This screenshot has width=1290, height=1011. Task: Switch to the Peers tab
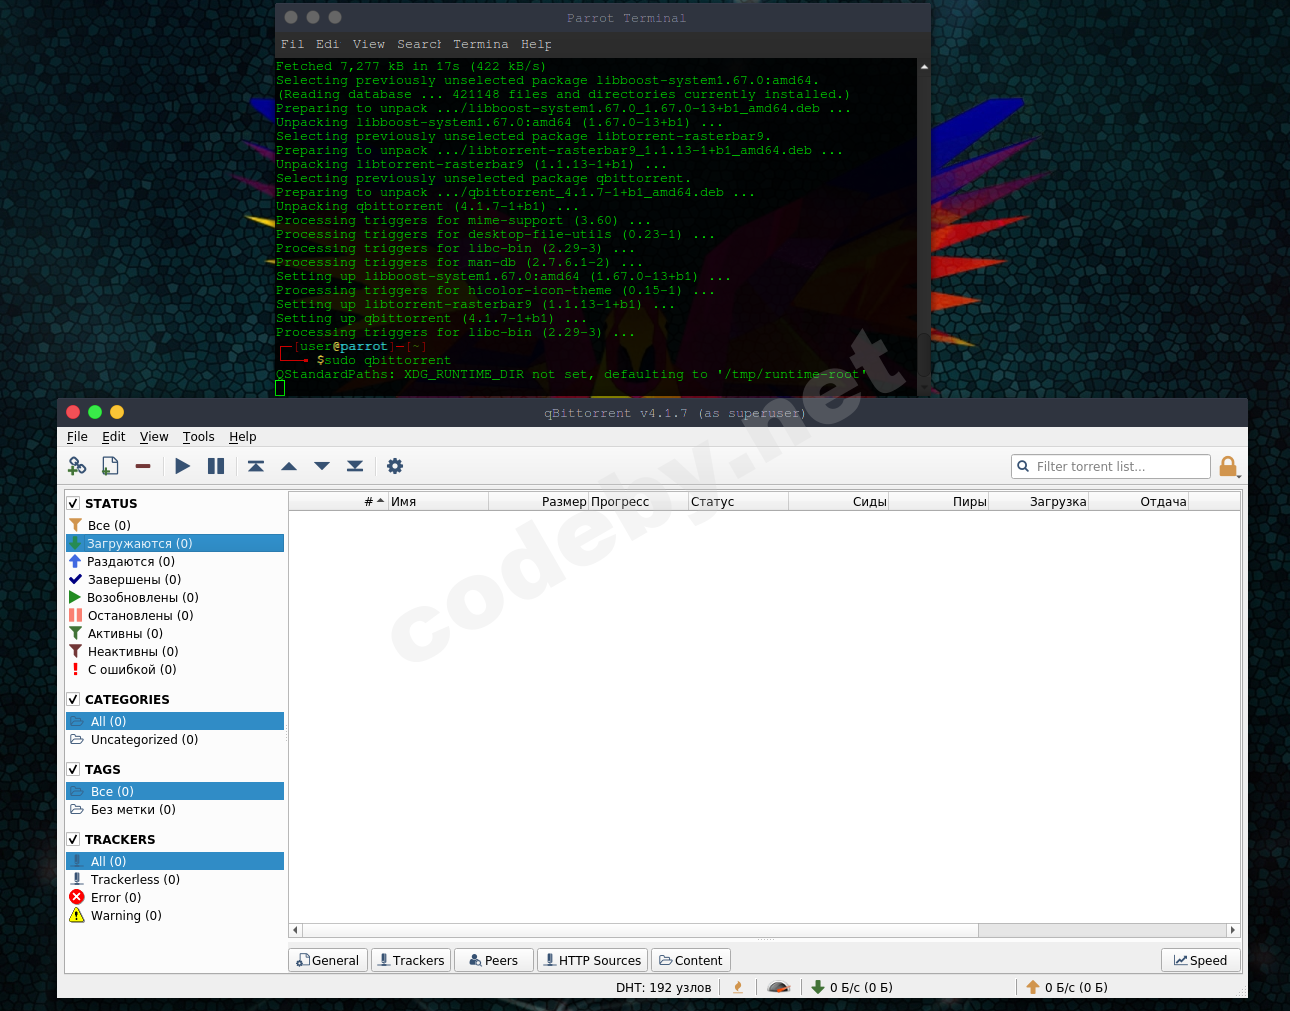point(493,960)
